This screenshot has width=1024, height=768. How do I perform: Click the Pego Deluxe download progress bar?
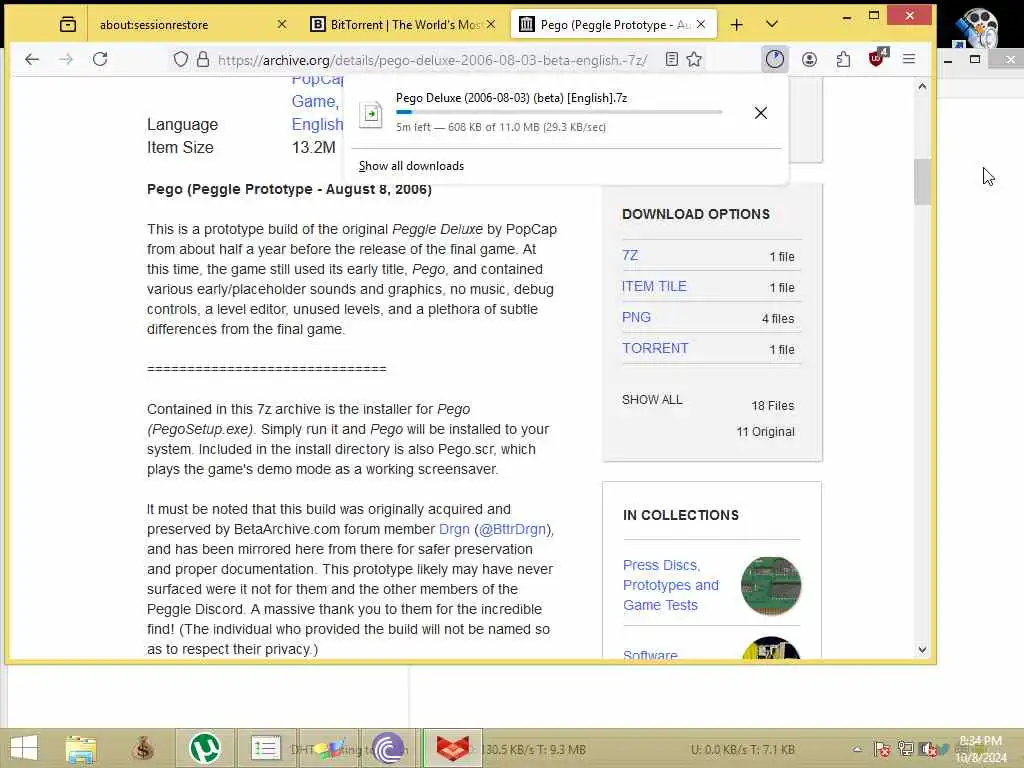tap(559, 112)
